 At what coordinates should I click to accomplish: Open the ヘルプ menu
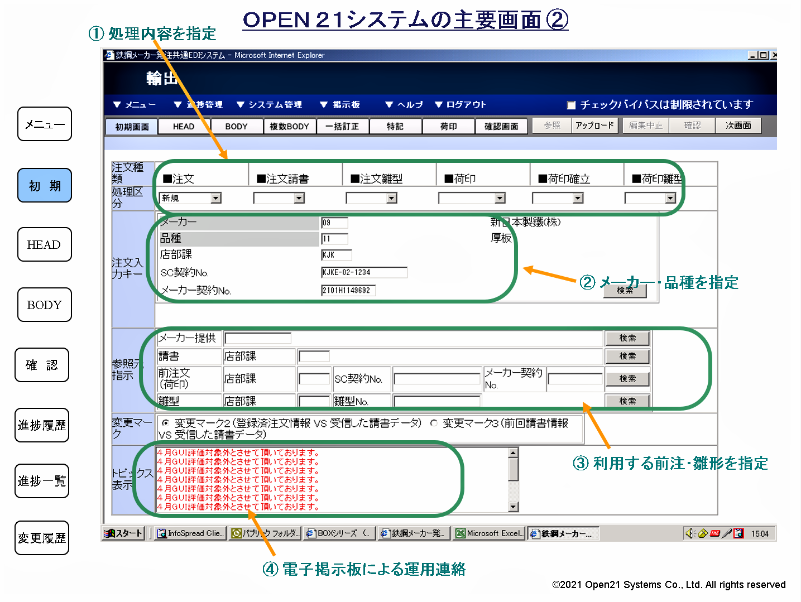(404, 105)
